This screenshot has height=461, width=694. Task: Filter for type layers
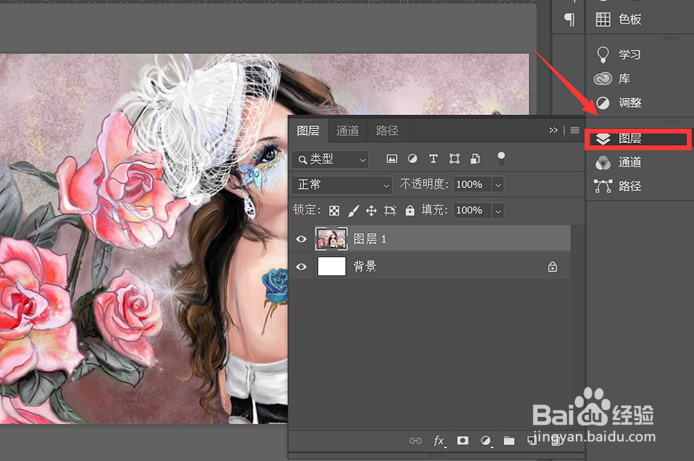point(433,159)
